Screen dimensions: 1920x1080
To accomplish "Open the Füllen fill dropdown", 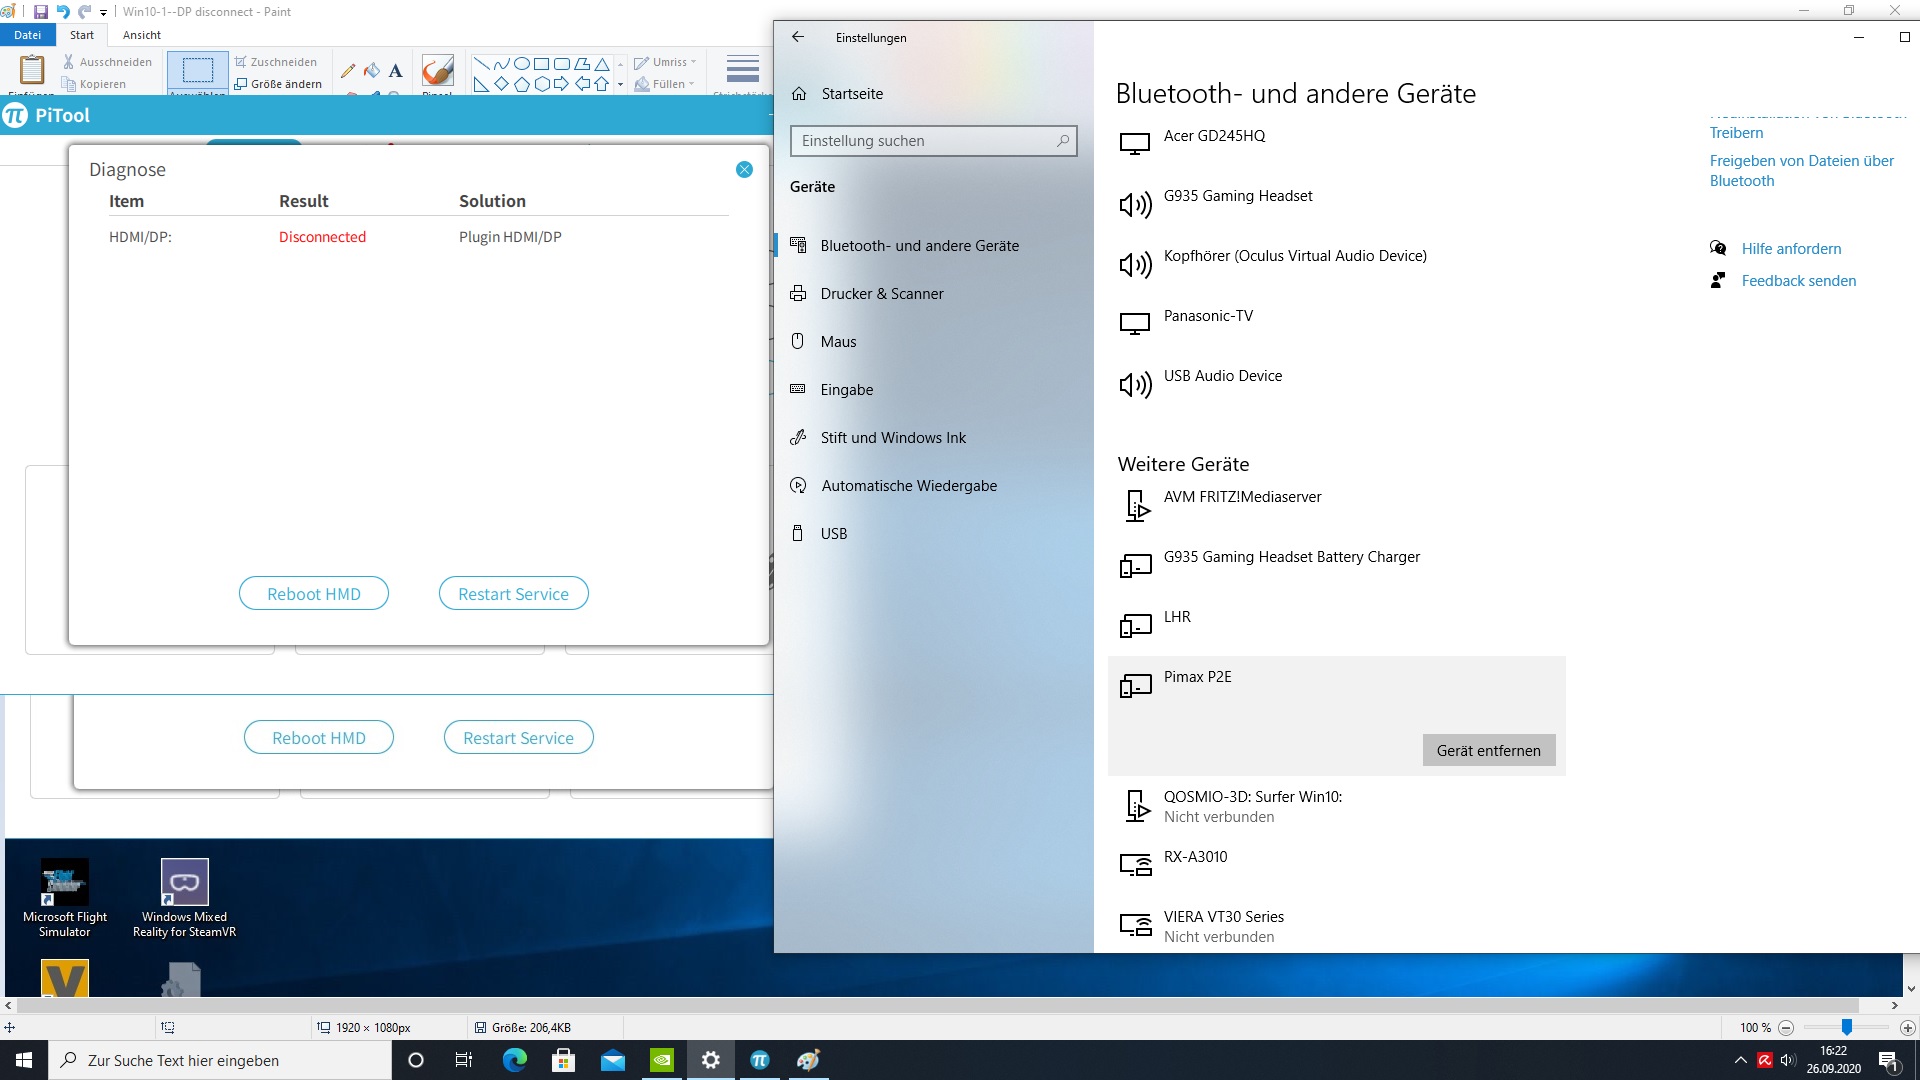I will point(666,84).
